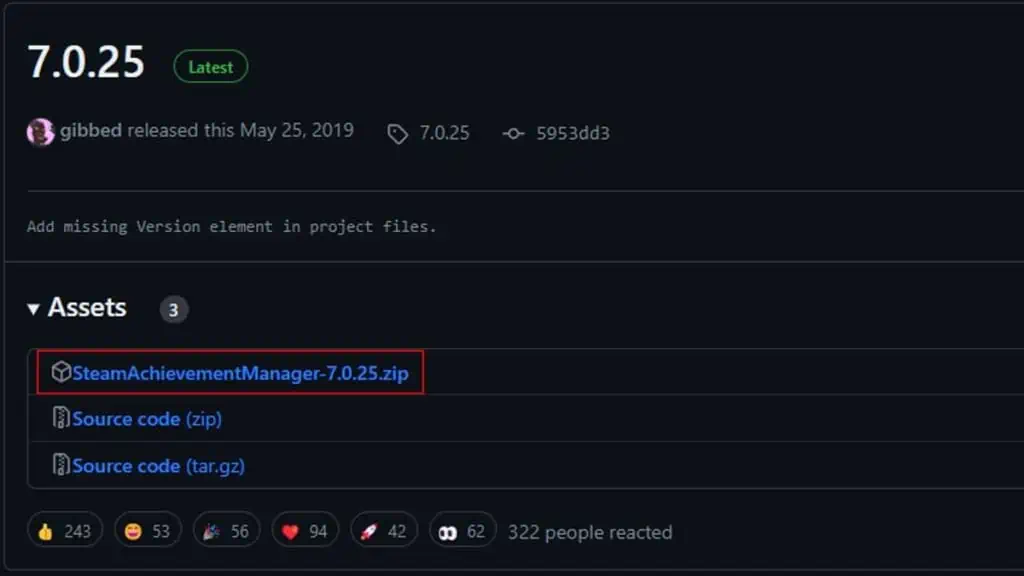Toggle the party popper reaction with 56
Screen dimensions: 1024x576
[x=226, y=531]
